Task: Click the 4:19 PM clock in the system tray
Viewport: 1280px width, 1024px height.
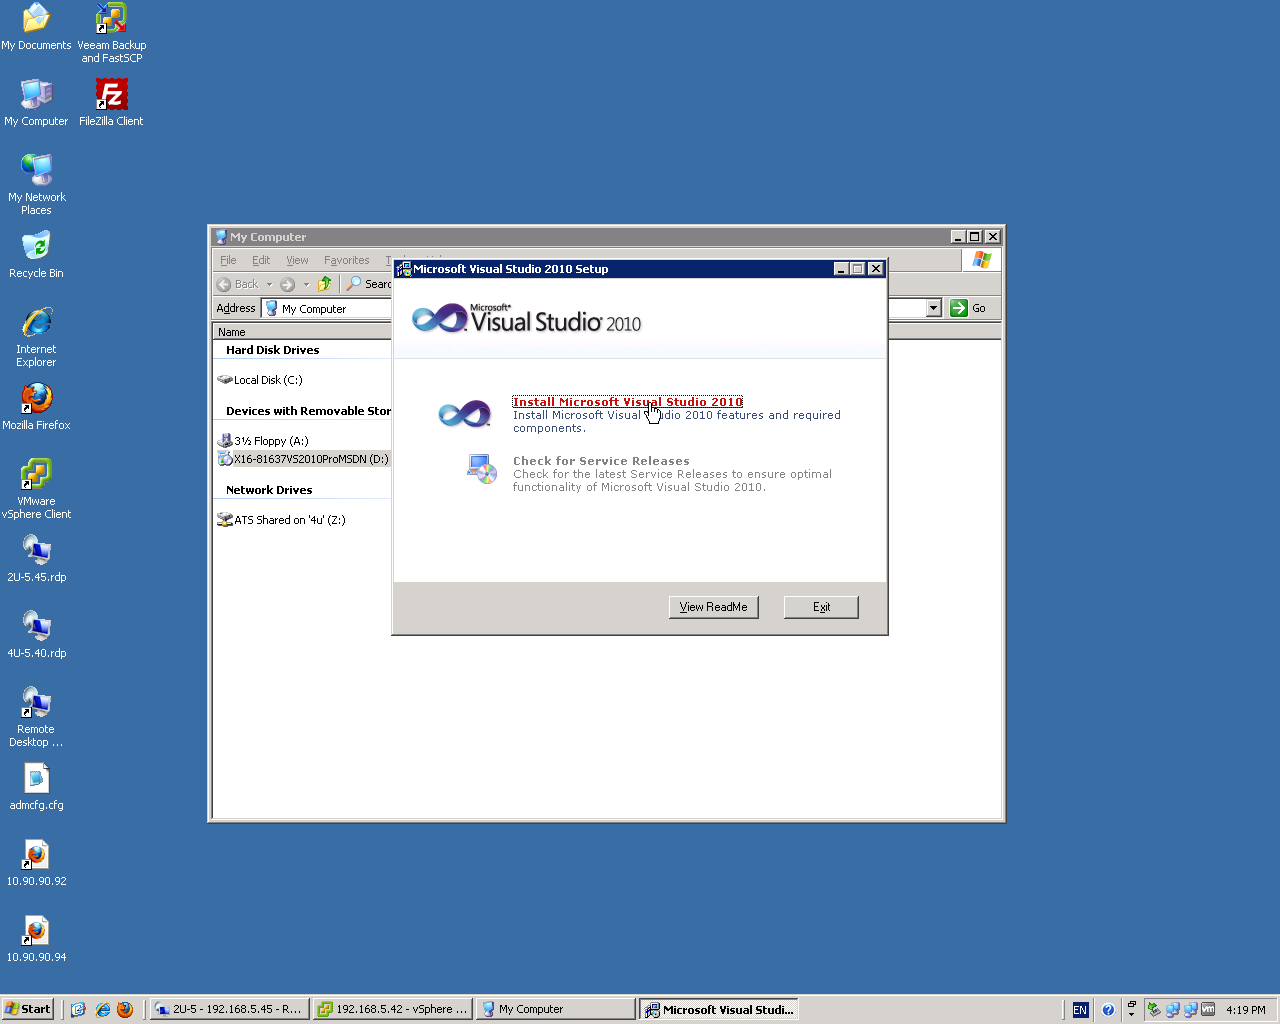Action: (1246, 1010)
